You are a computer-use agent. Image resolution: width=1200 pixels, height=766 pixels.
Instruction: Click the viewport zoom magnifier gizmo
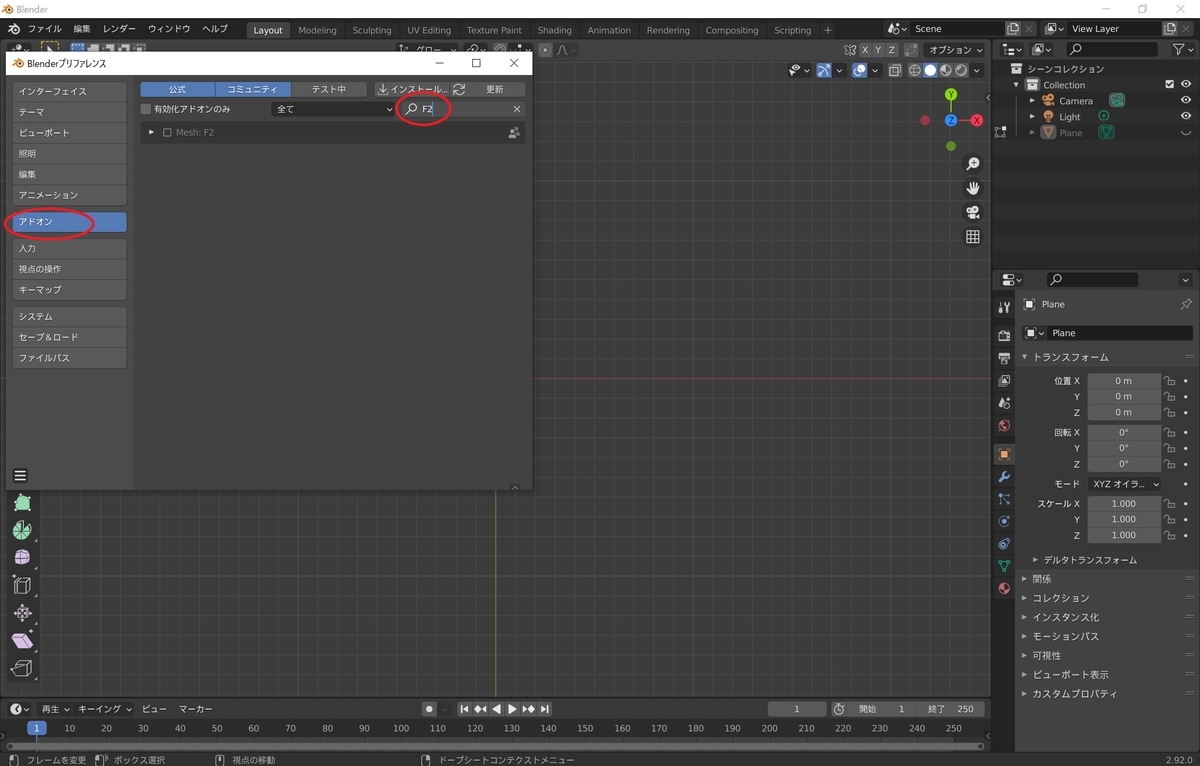tap(972, 164)
